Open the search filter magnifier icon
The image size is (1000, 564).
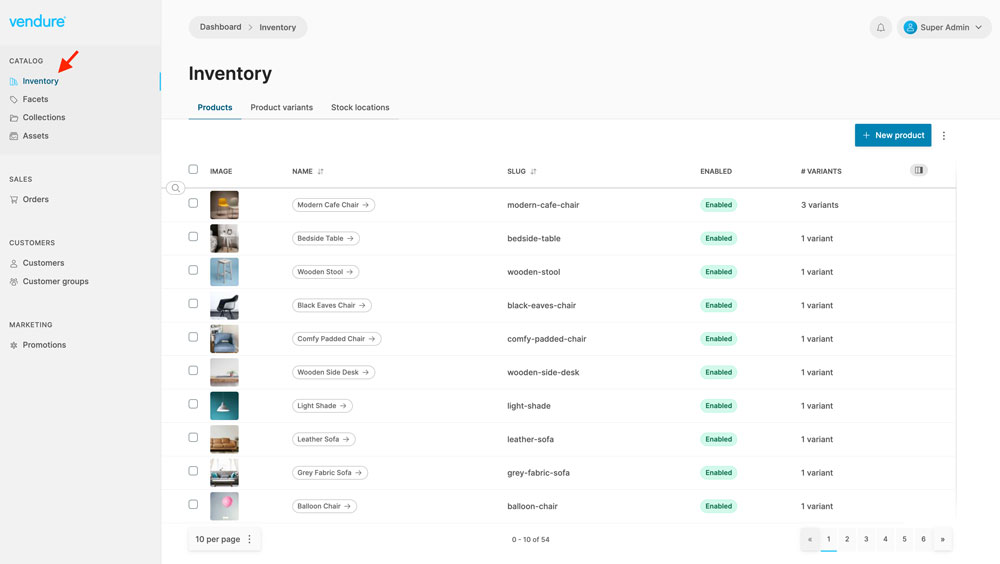175,188
